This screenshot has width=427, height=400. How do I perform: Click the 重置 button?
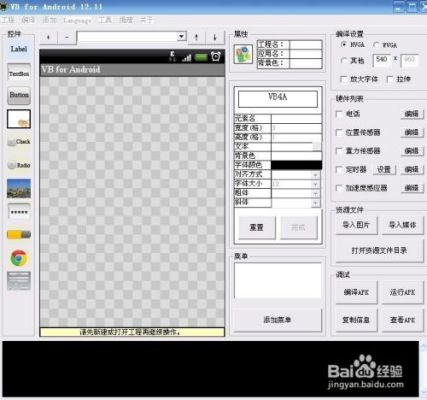[257, 227]
